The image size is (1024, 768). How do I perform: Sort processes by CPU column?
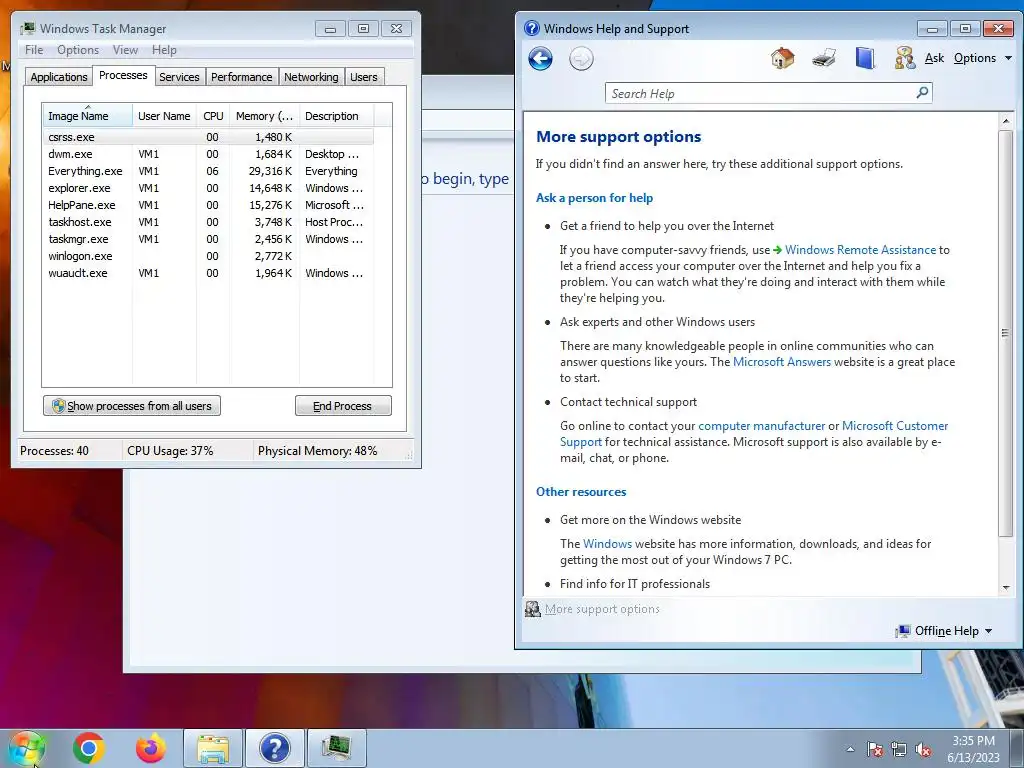213,116
